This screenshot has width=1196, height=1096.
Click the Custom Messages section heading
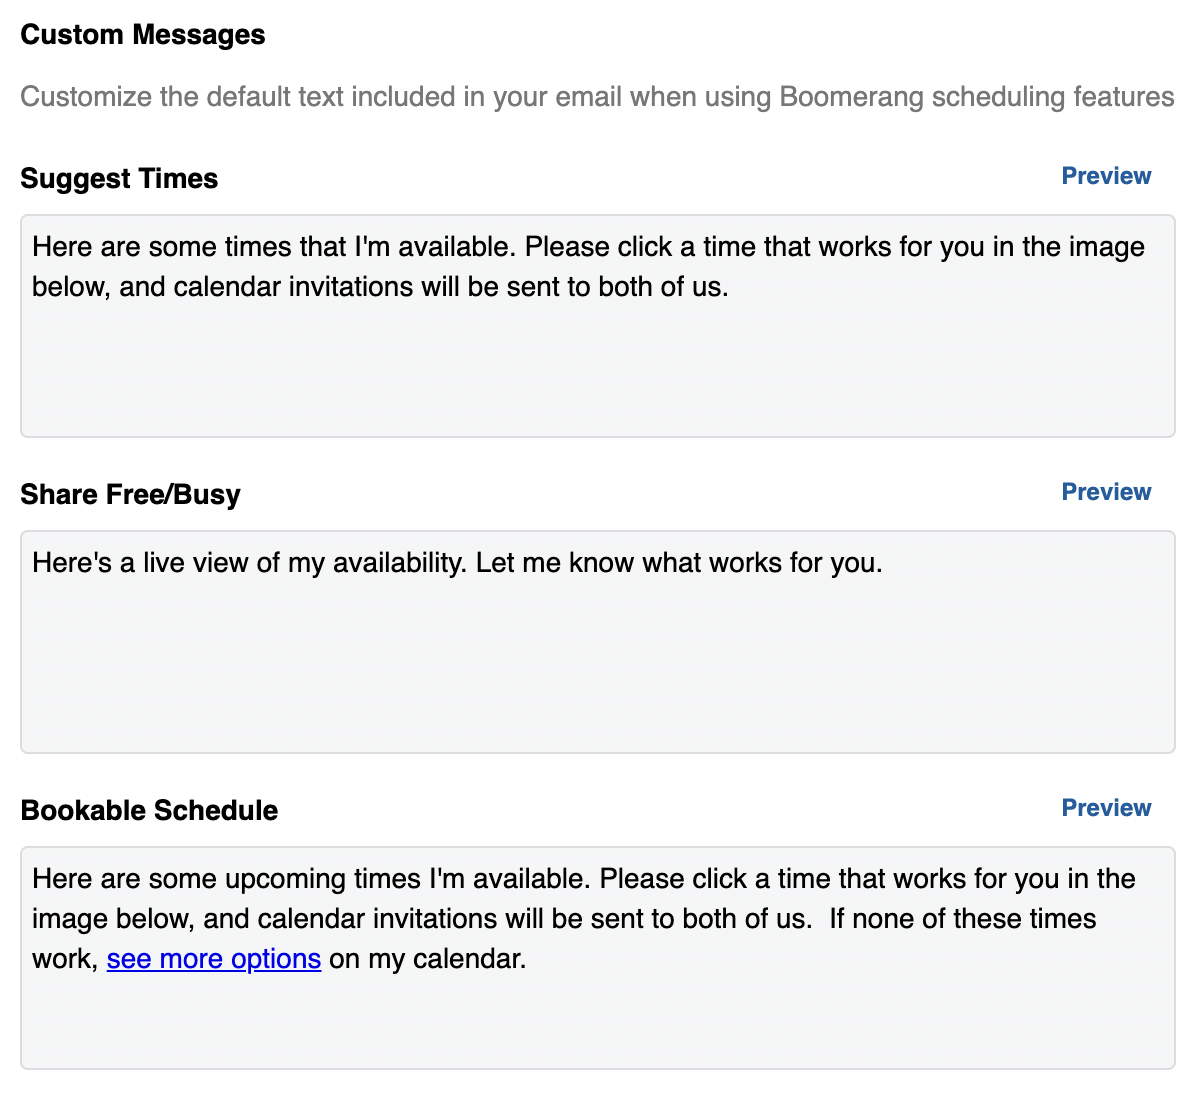143,35
